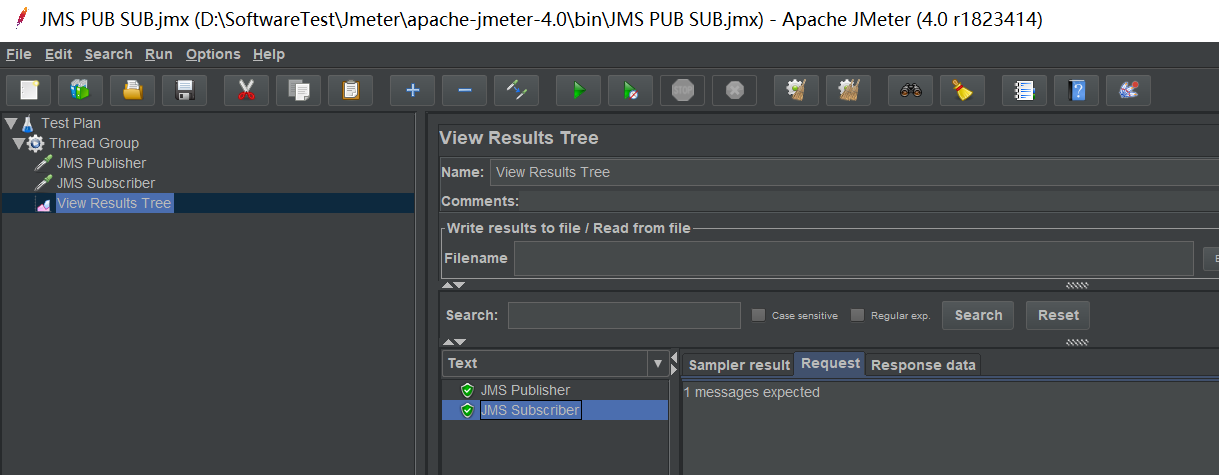This screenshot has height=475, width=1219.
Task: Open the Run menu
Action: 159,54
